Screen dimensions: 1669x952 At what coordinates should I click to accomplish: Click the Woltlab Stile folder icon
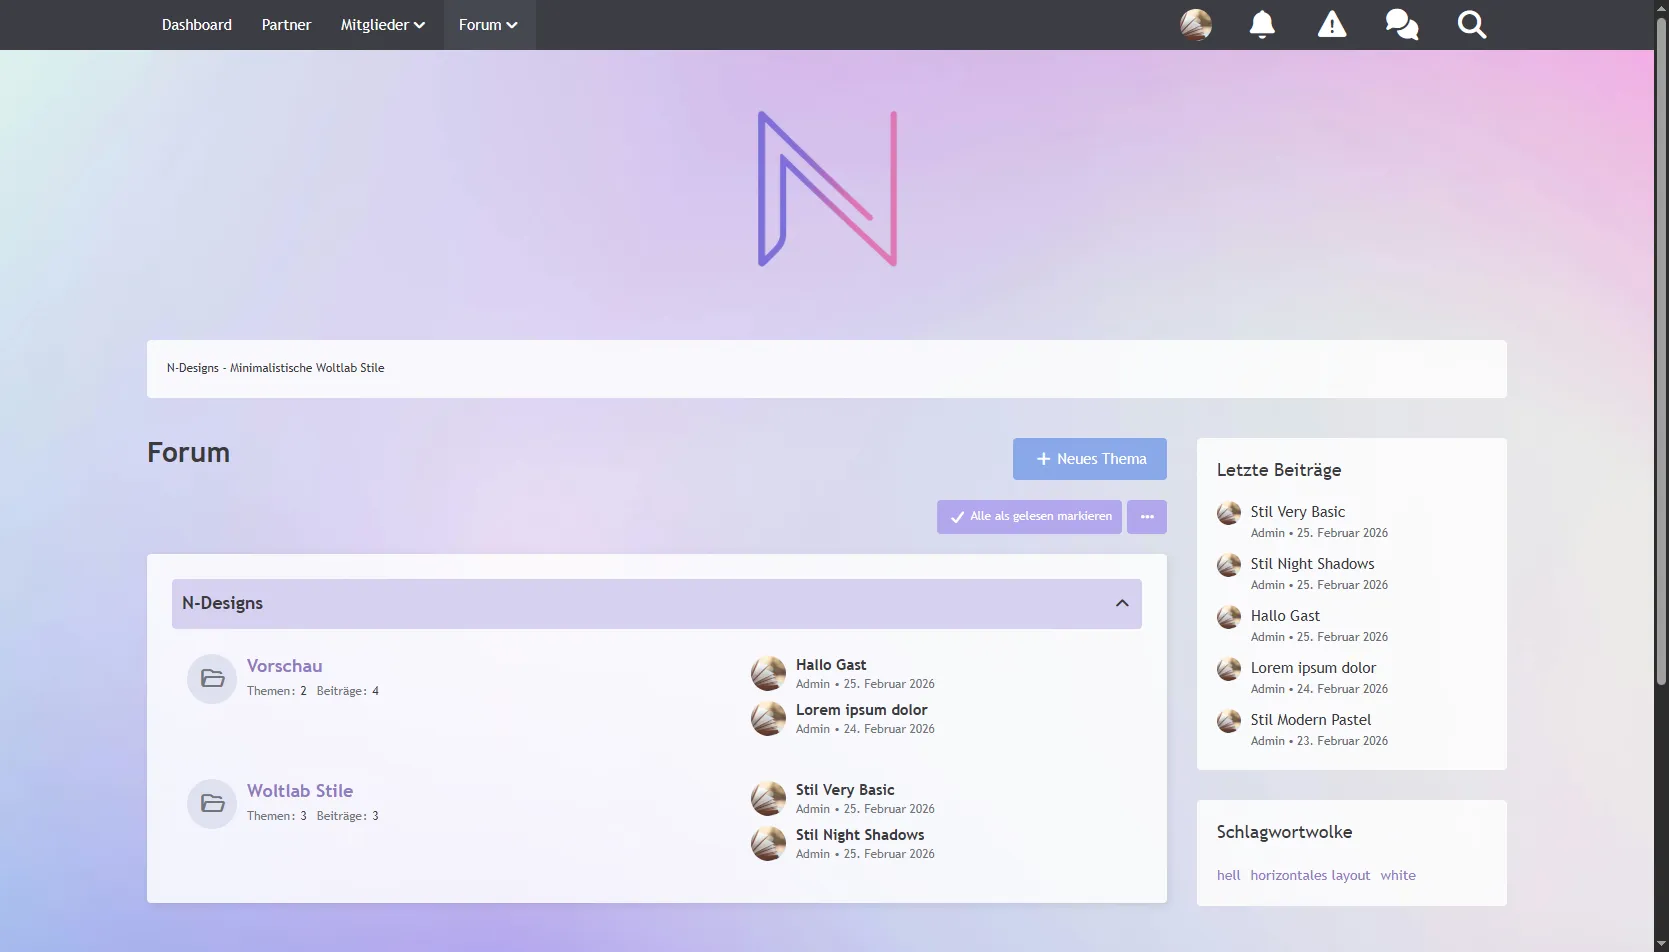tap(212, 804)
